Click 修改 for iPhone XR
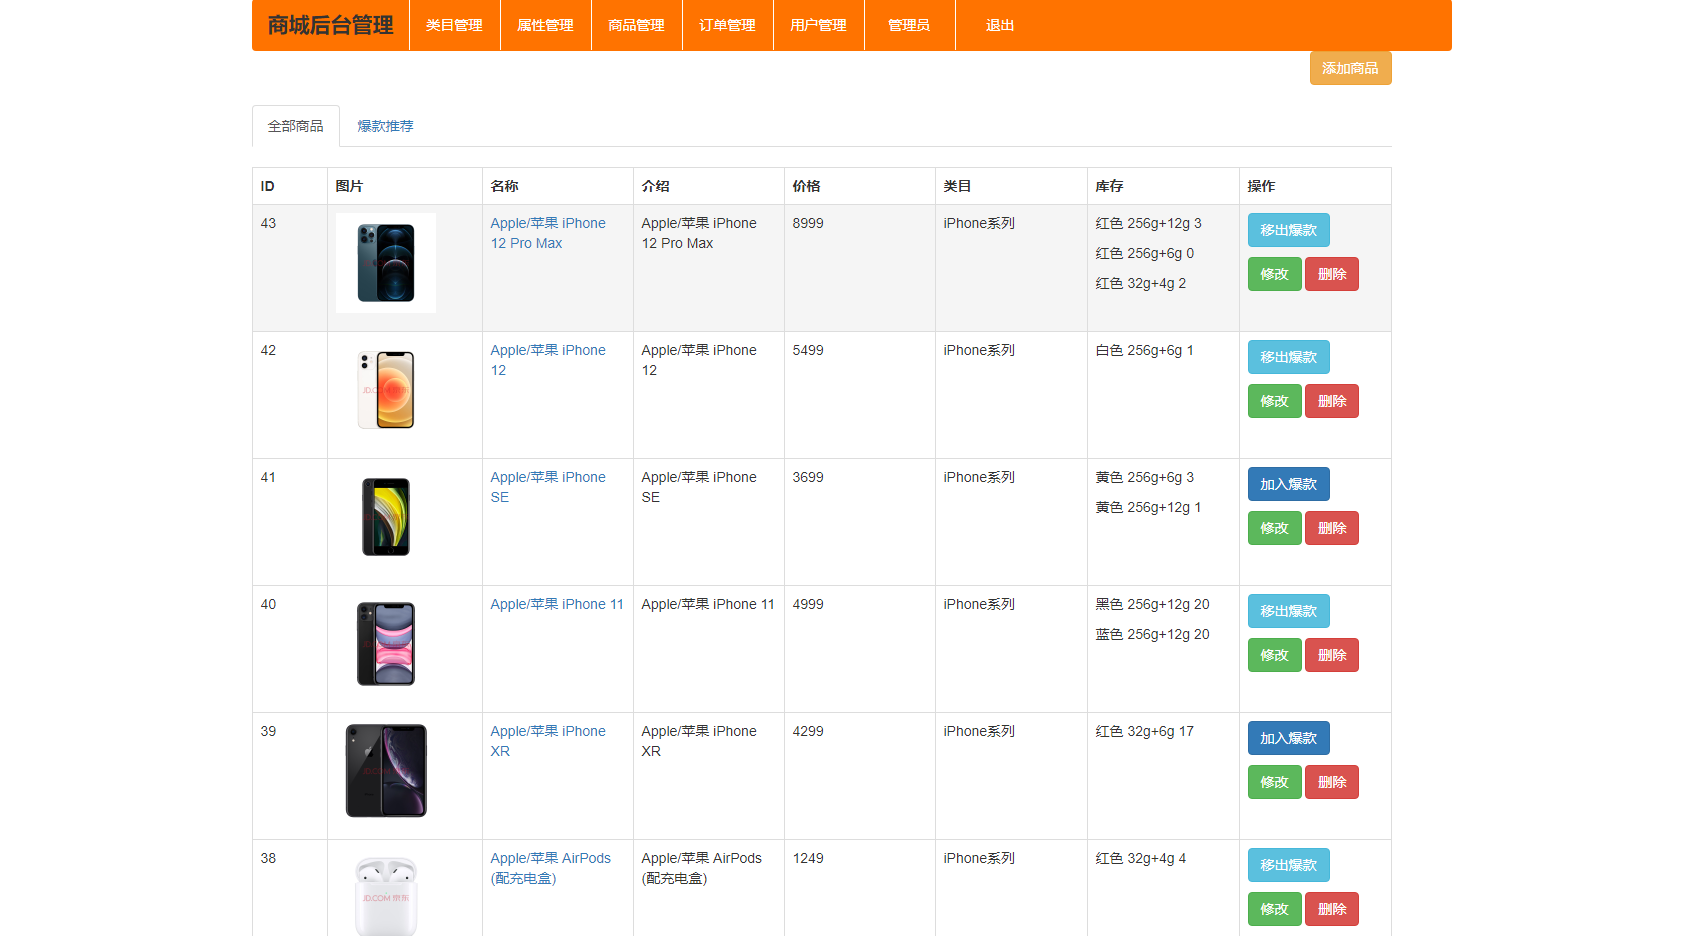 click(1274, 782)
